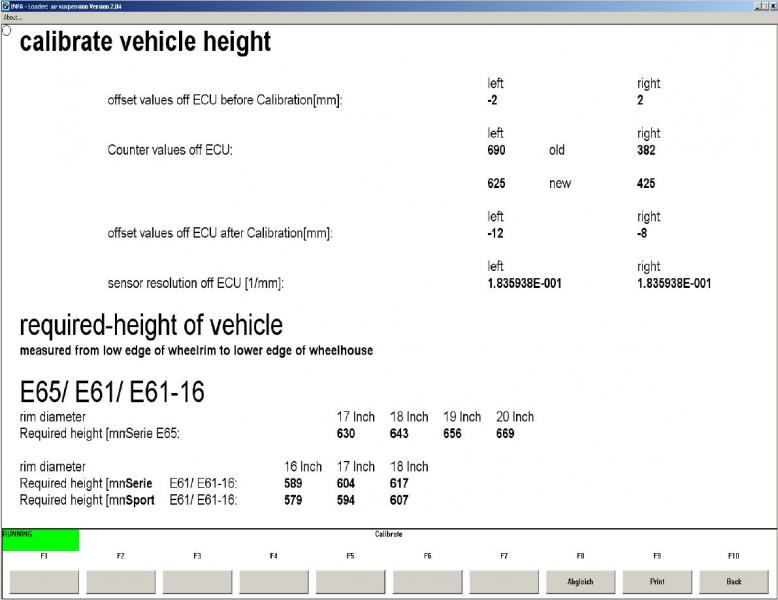Image resolution: width=778 pixels, height=600 pixels.
Task: Click the Calibrate label above function keys
Action: pyautogui.click(x=388, y=534)
